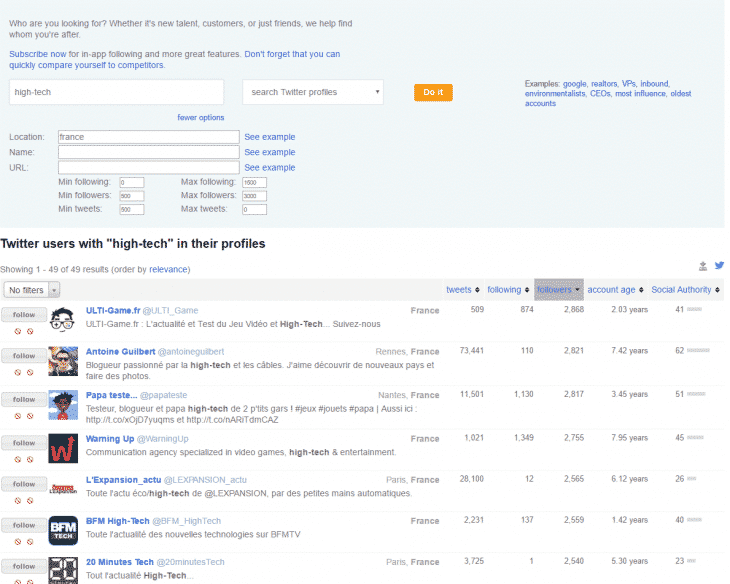Screen dimensions: 730x584
Task: Click the 'fewer options' link
Action: point(201,118)
